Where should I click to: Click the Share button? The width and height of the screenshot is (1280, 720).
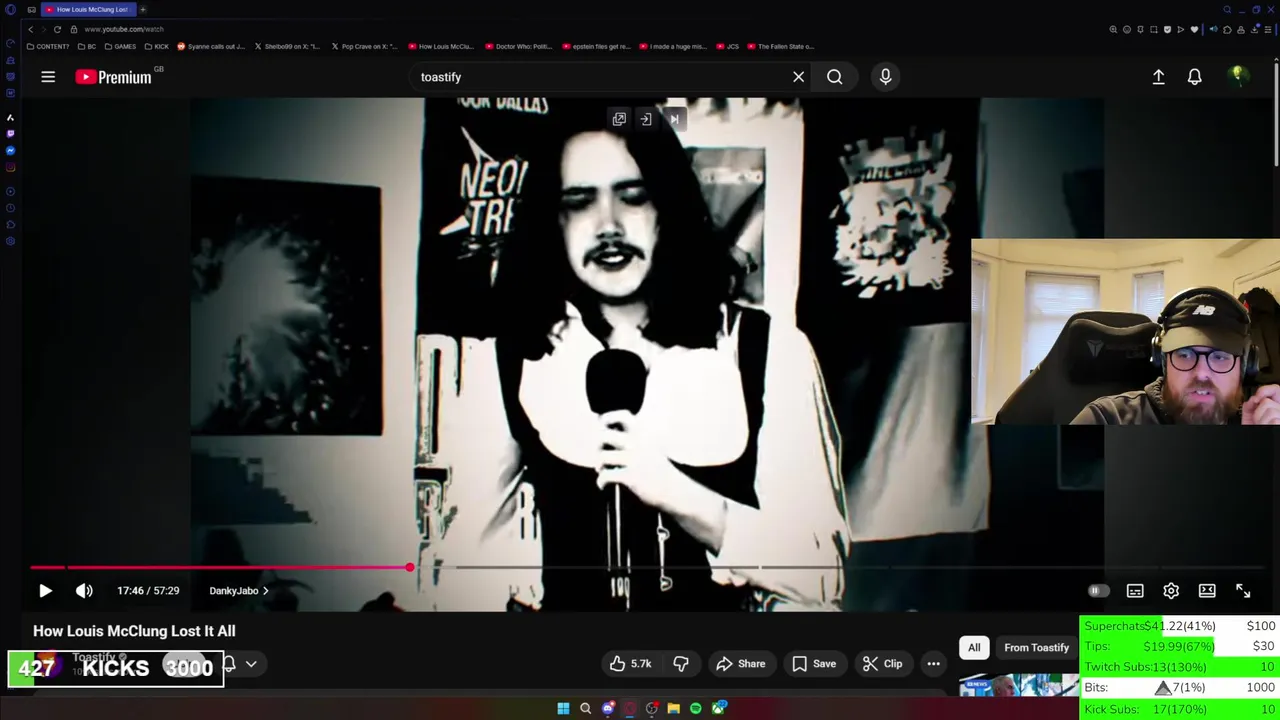tap(741, 664)
